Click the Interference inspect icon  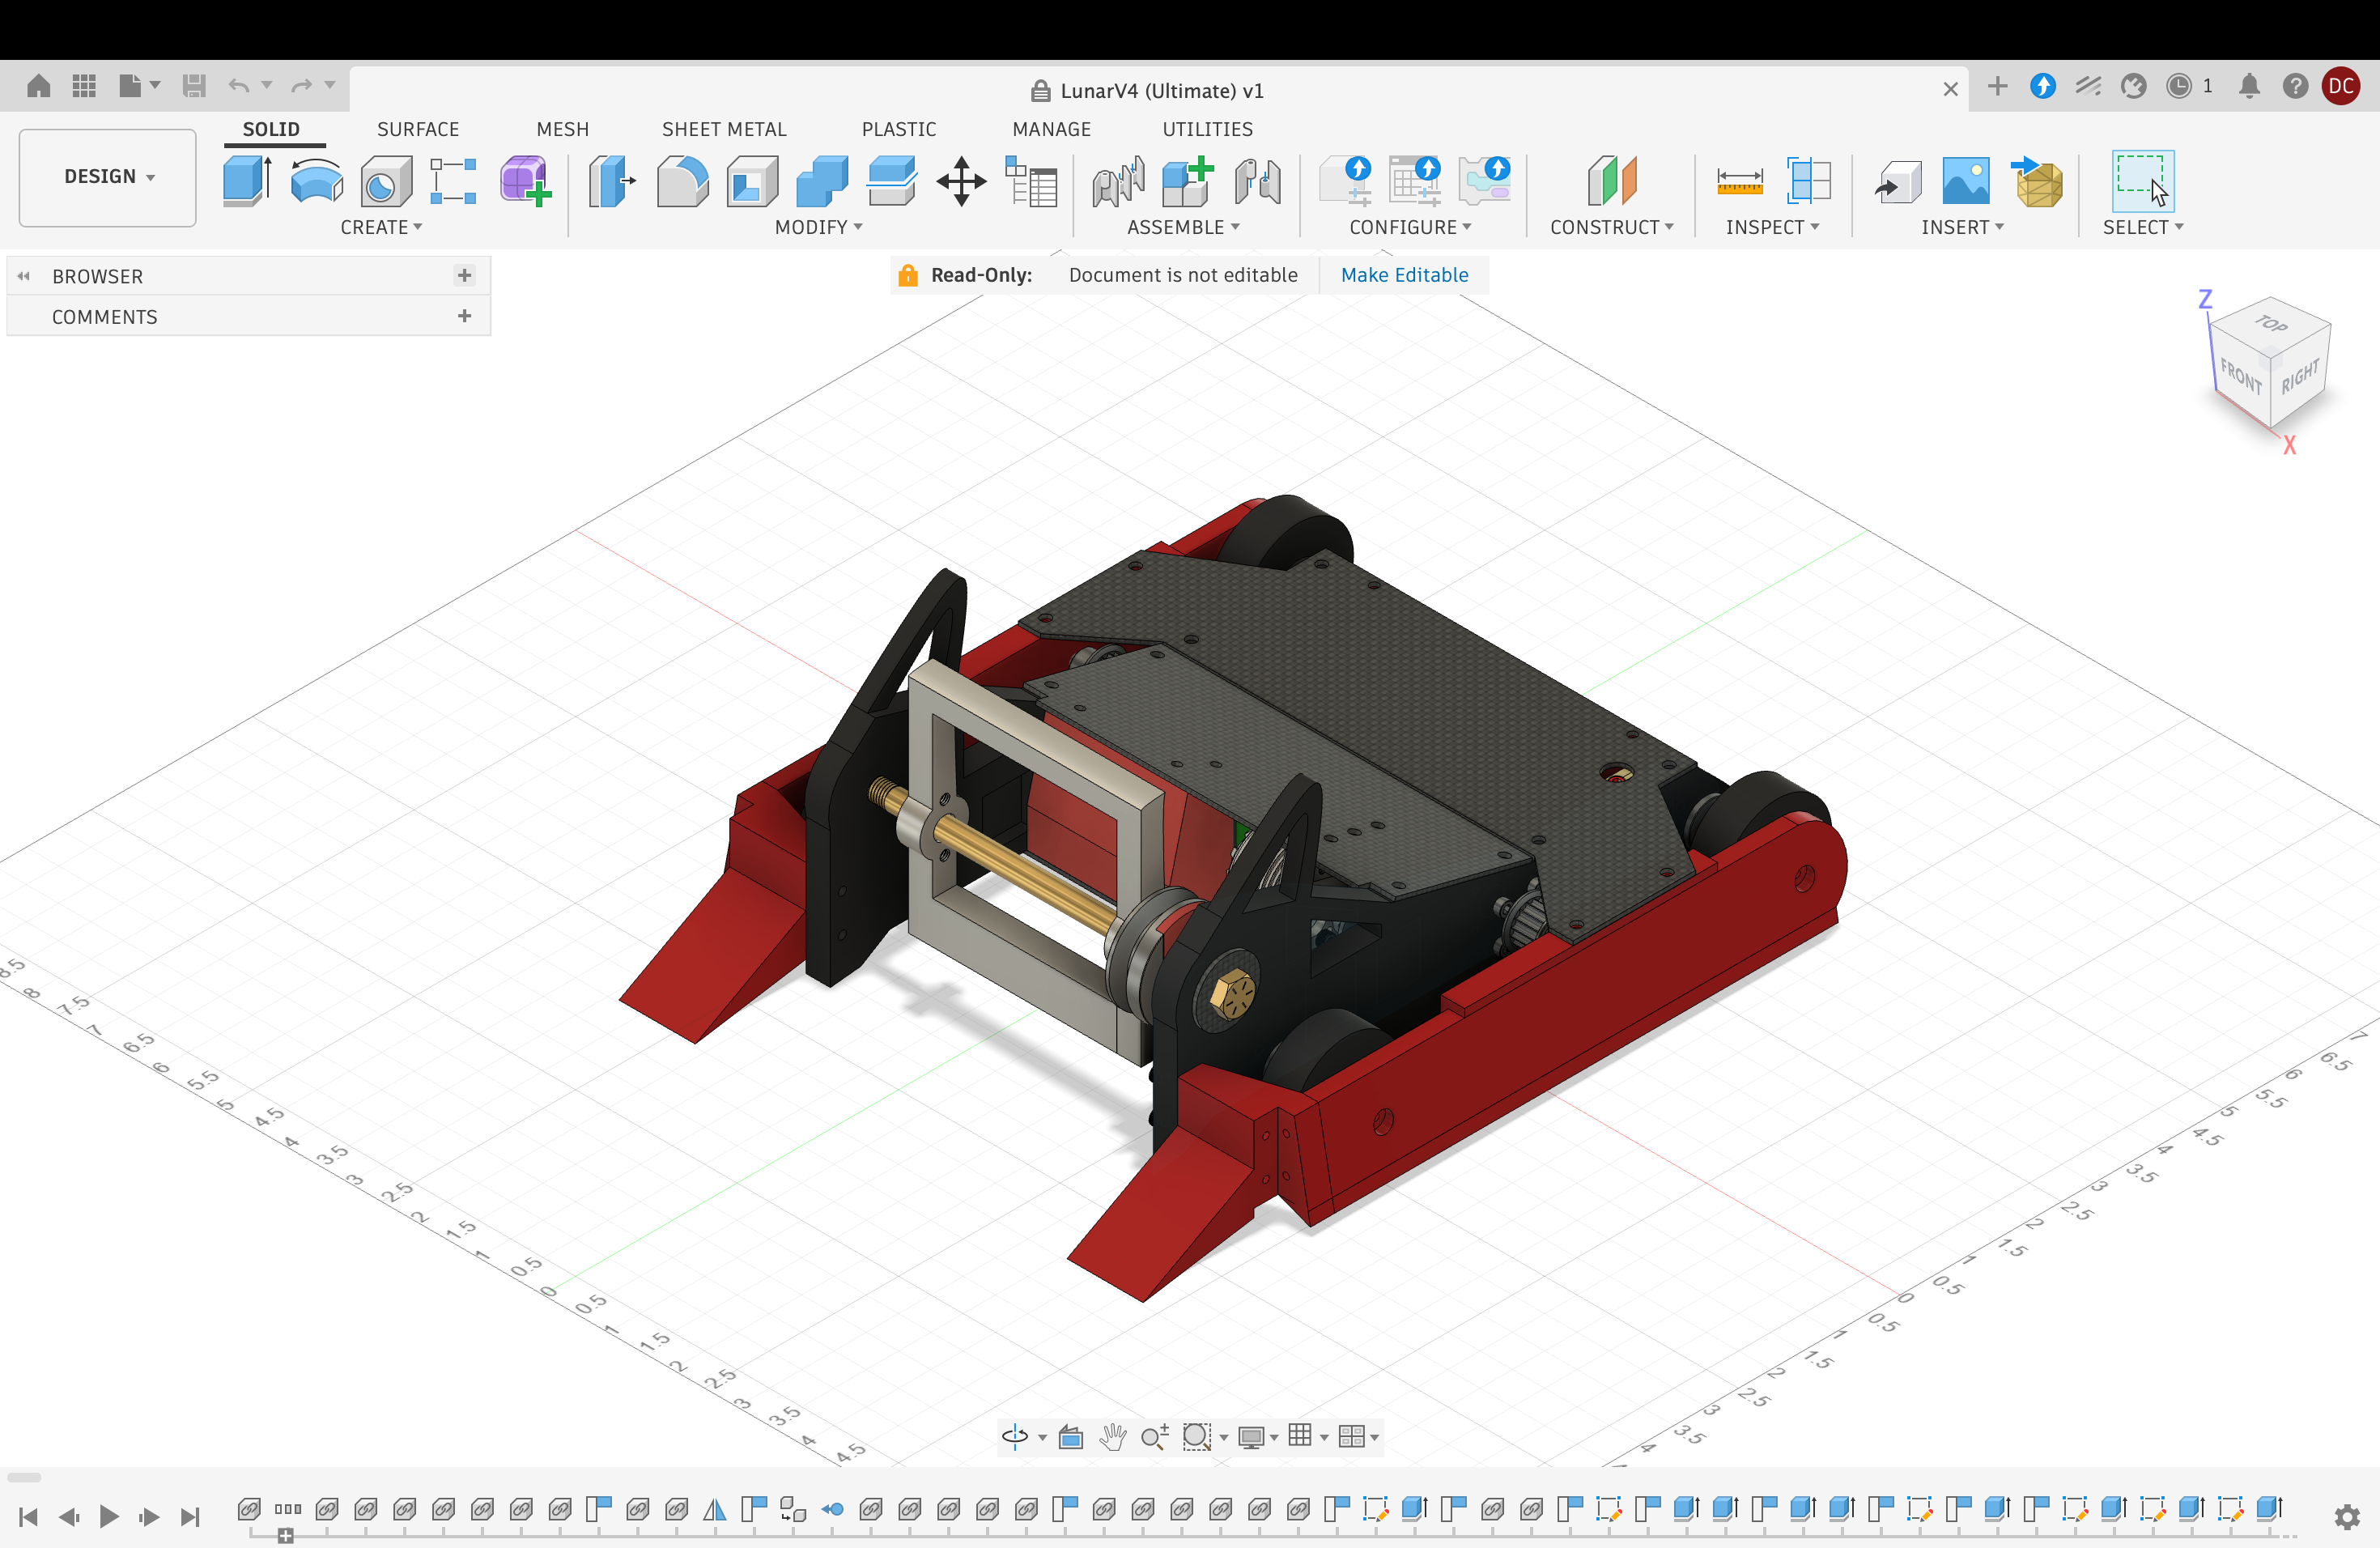[x=1809, y=181]
